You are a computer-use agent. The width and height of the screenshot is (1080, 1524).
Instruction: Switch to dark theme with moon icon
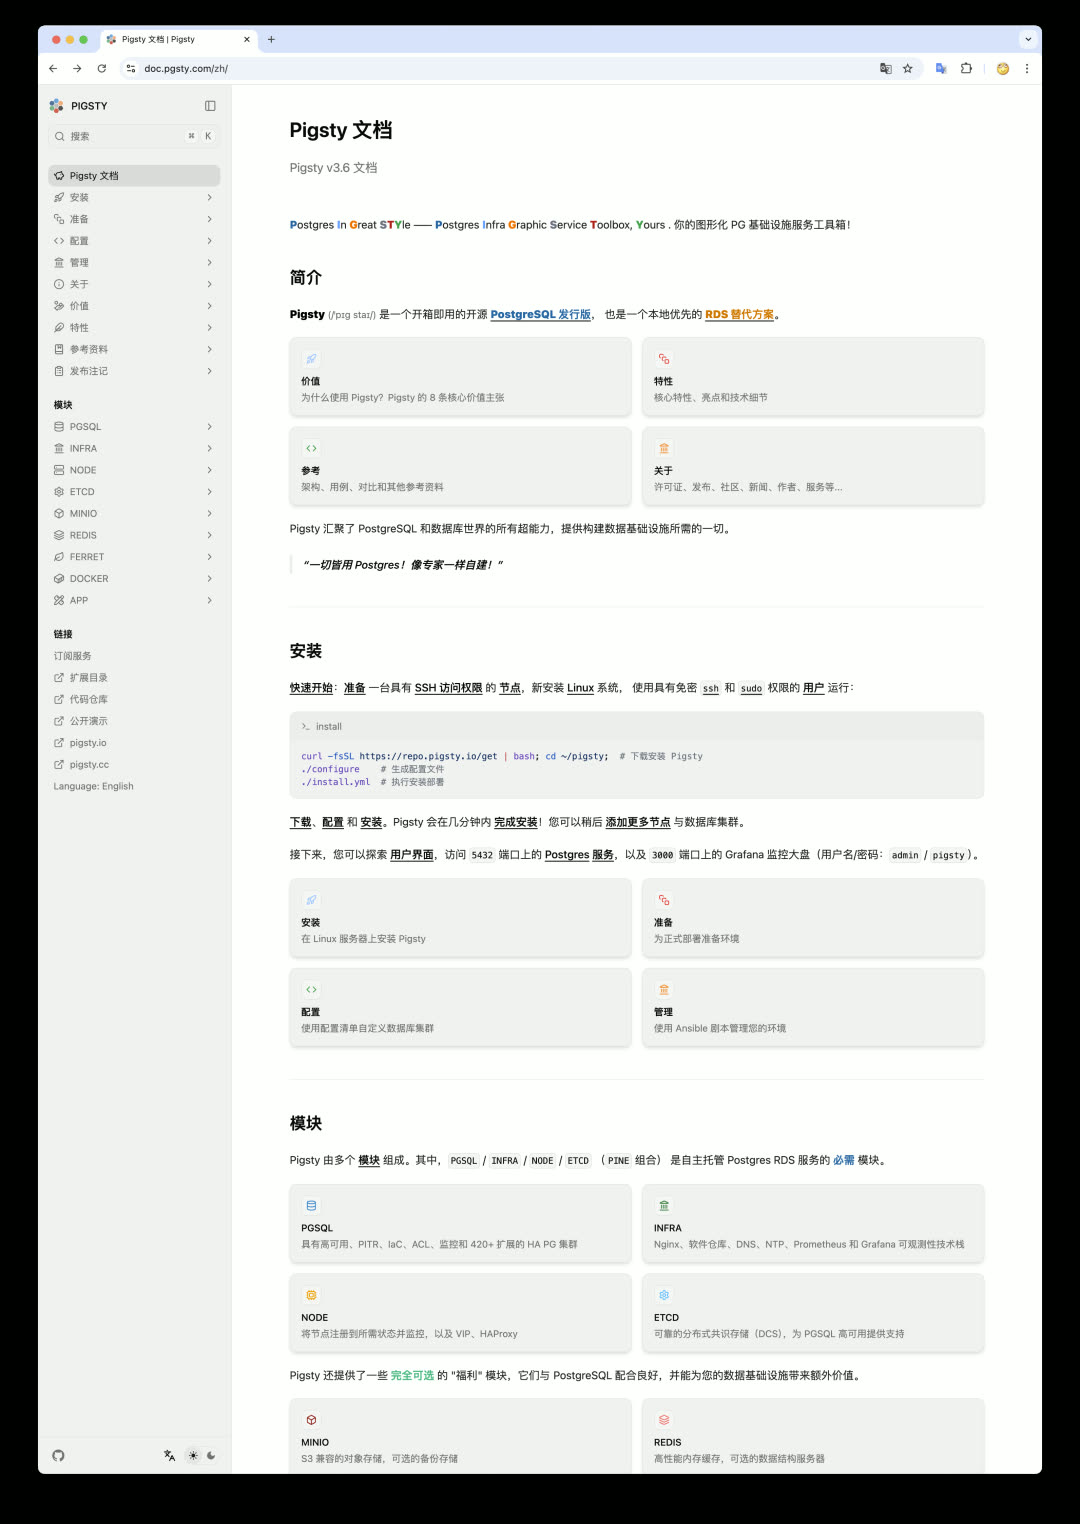pyautogui.click(x=211, y=1455)
